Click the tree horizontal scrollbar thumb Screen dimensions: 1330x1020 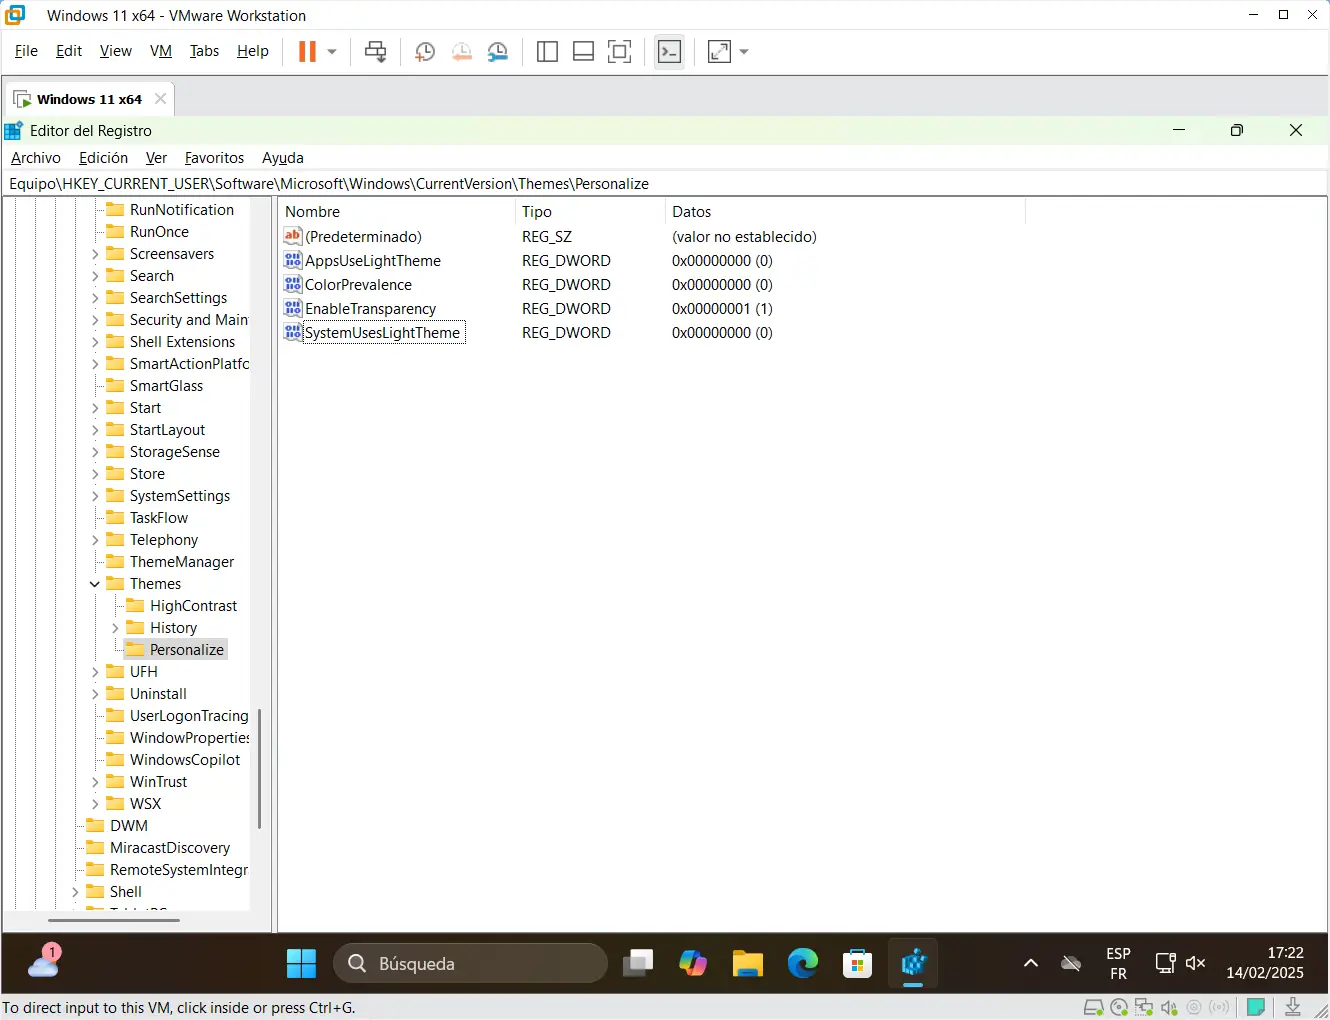coord(114,920)
